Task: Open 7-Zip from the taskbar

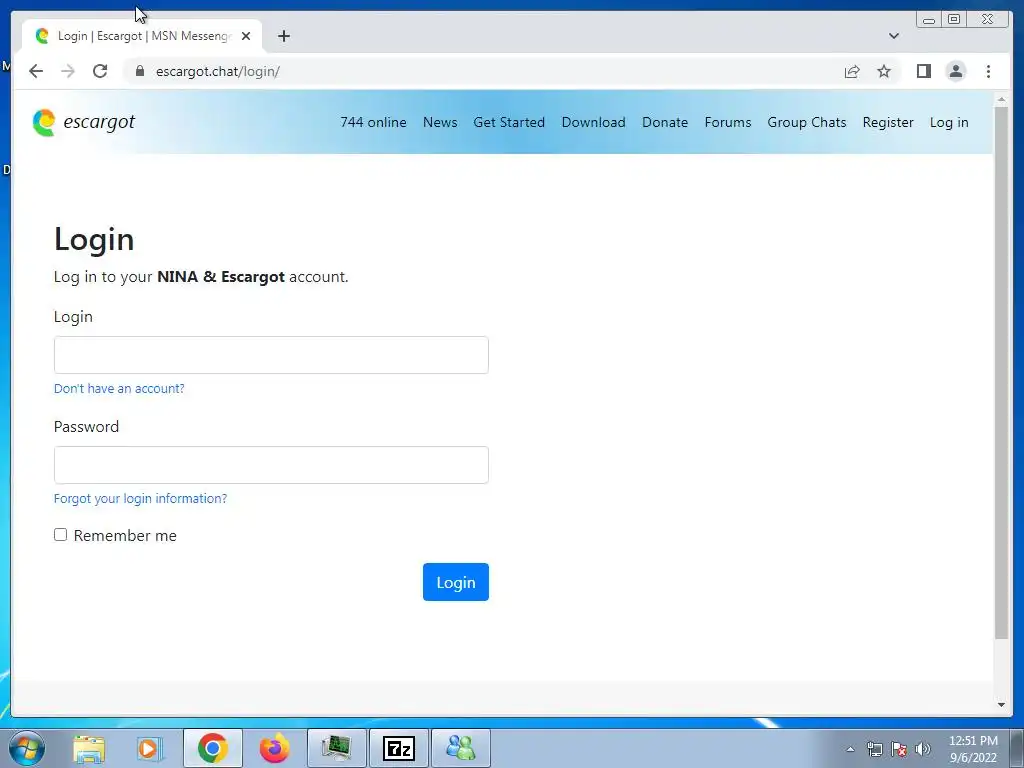Action: (398, 748)
